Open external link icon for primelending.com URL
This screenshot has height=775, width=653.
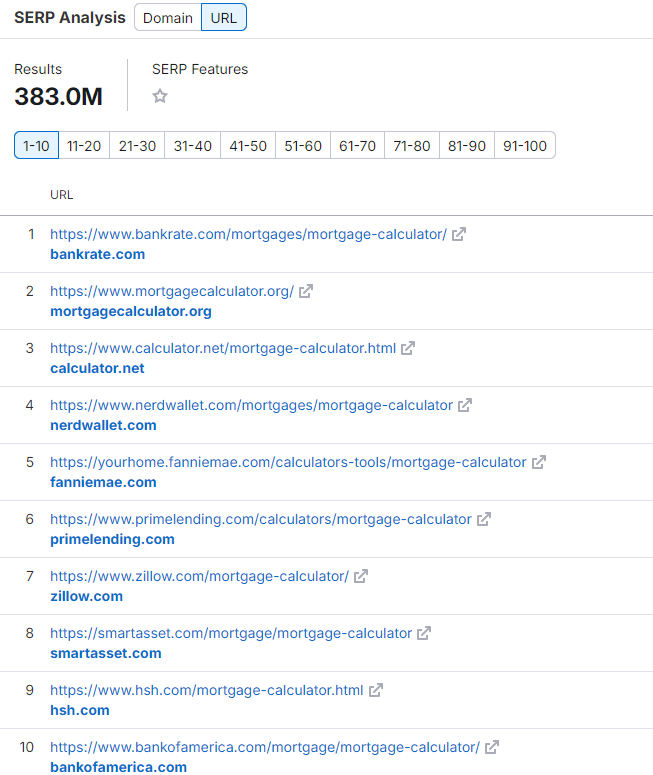tap(484, 519)
